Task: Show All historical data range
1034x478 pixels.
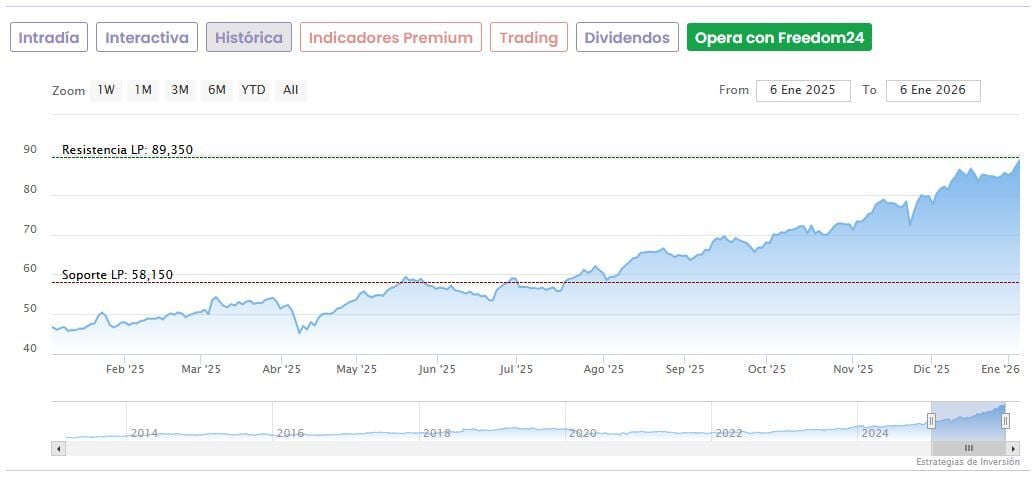Action: [290, 90]
